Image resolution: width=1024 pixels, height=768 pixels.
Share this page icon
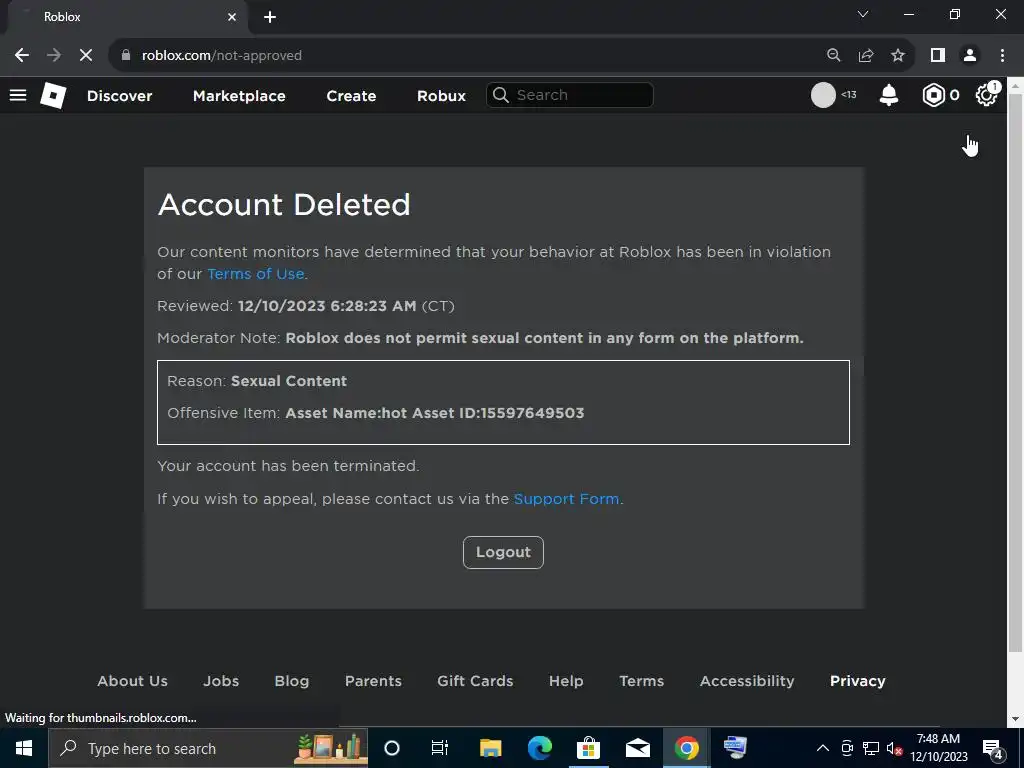[x=866, y=56]
